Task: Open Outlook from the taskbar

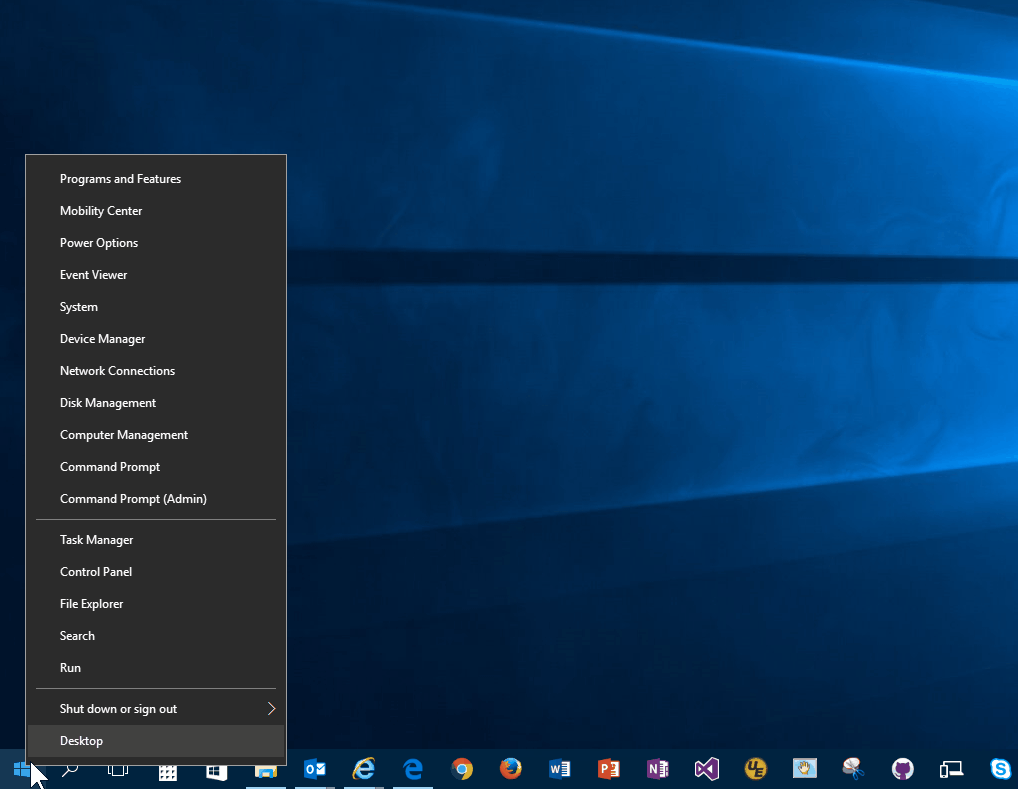Action: click(314, 770)
